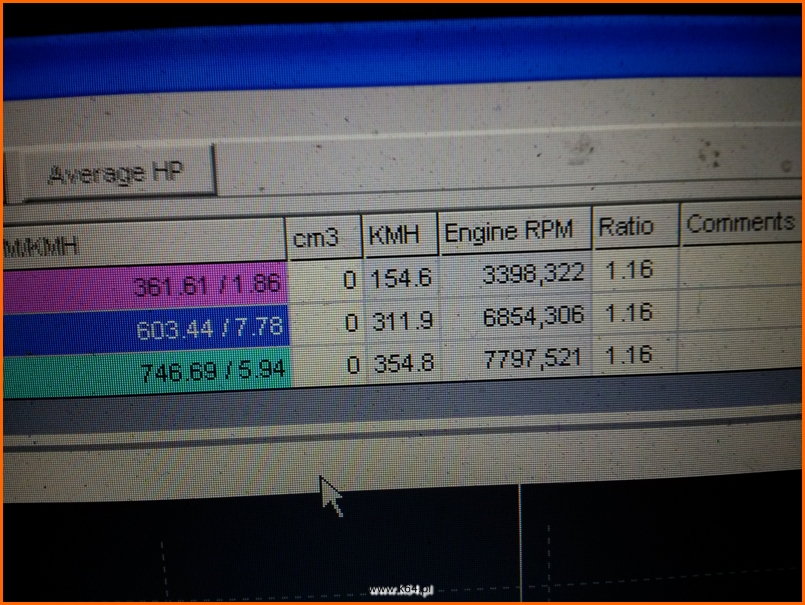Click the Comments cell in the 6854,306 row
This screenshot has height=605, width=805.
(x=740, y=308)
